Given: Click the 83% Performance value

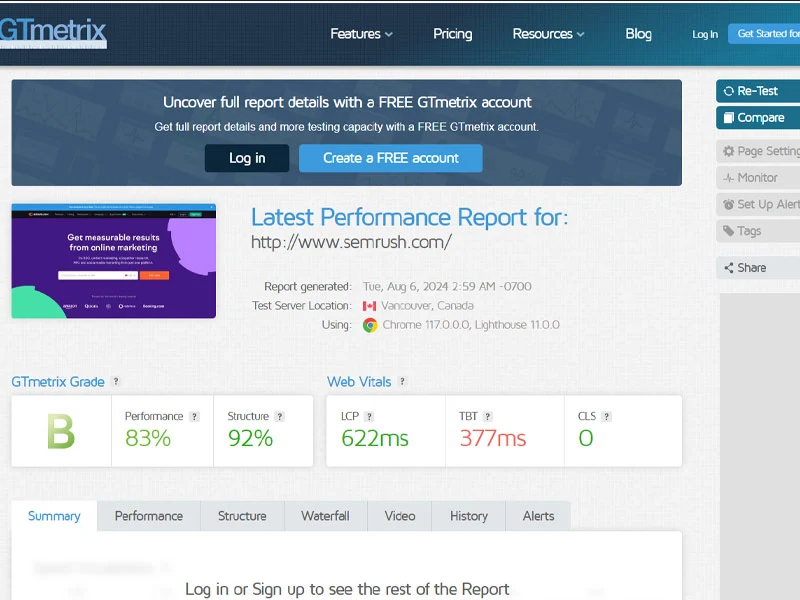Looking at the screenshot, I should 148,438.
